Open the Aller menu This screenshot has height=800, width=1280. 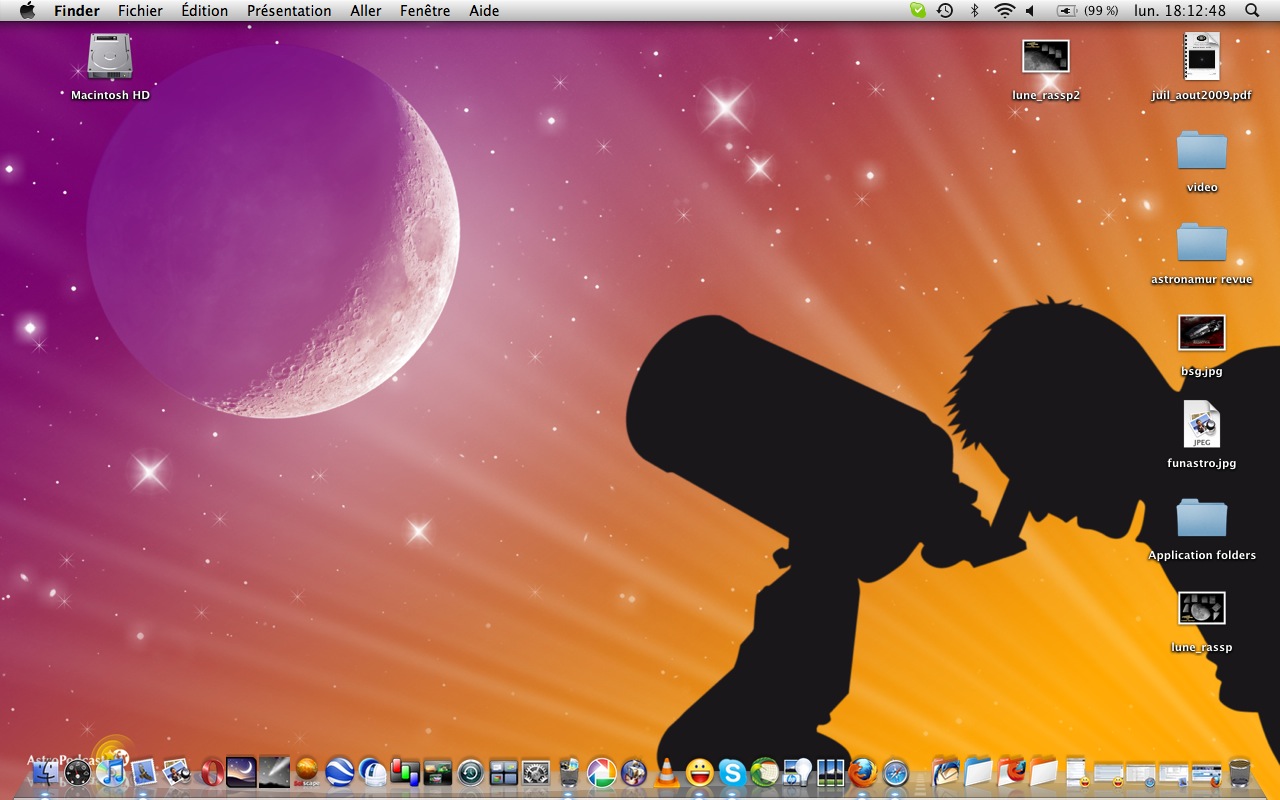click(x=366, y=11)
